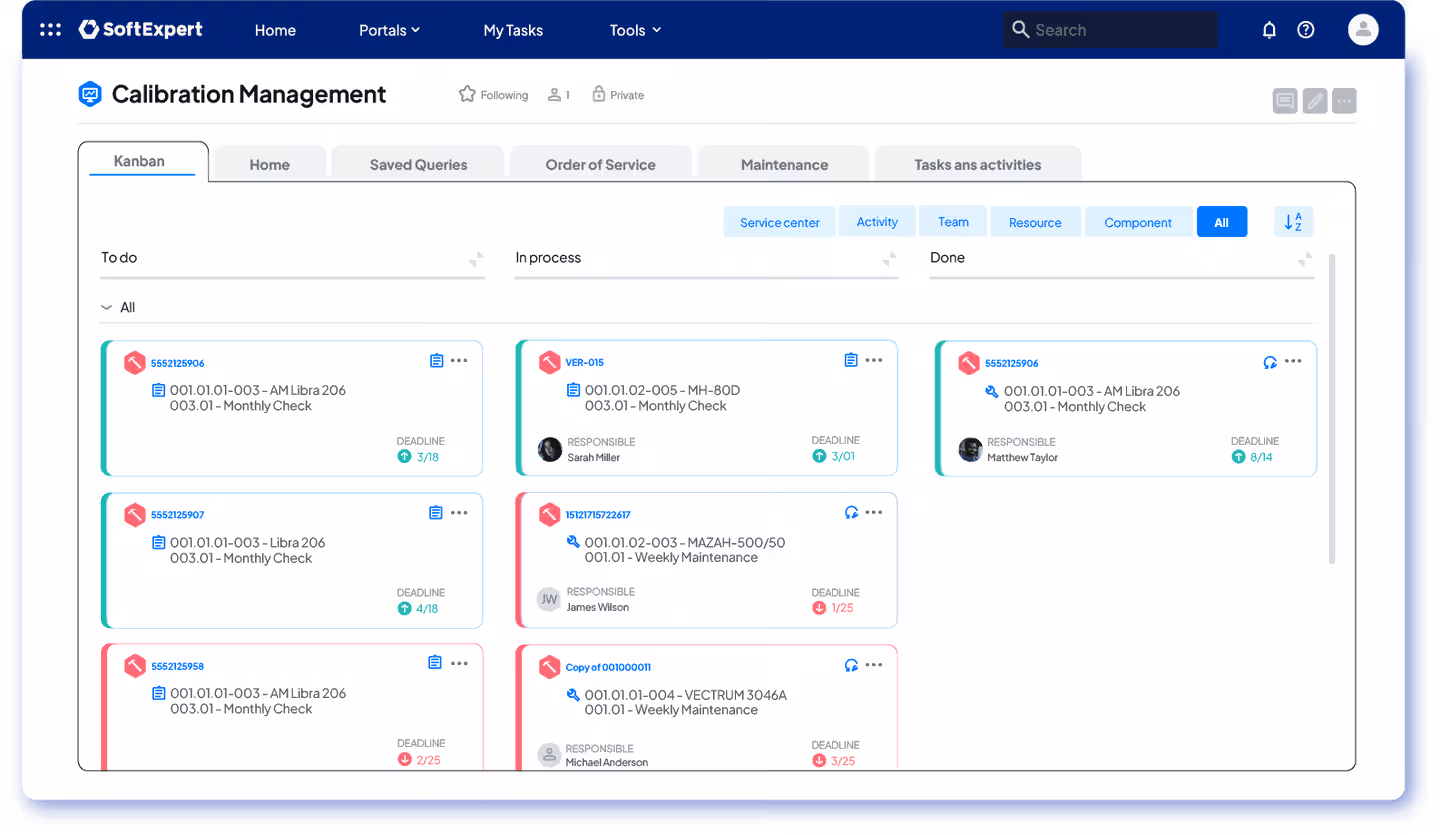
Task: Click Sarah Miller's avatar
Action: coord(549,450)
